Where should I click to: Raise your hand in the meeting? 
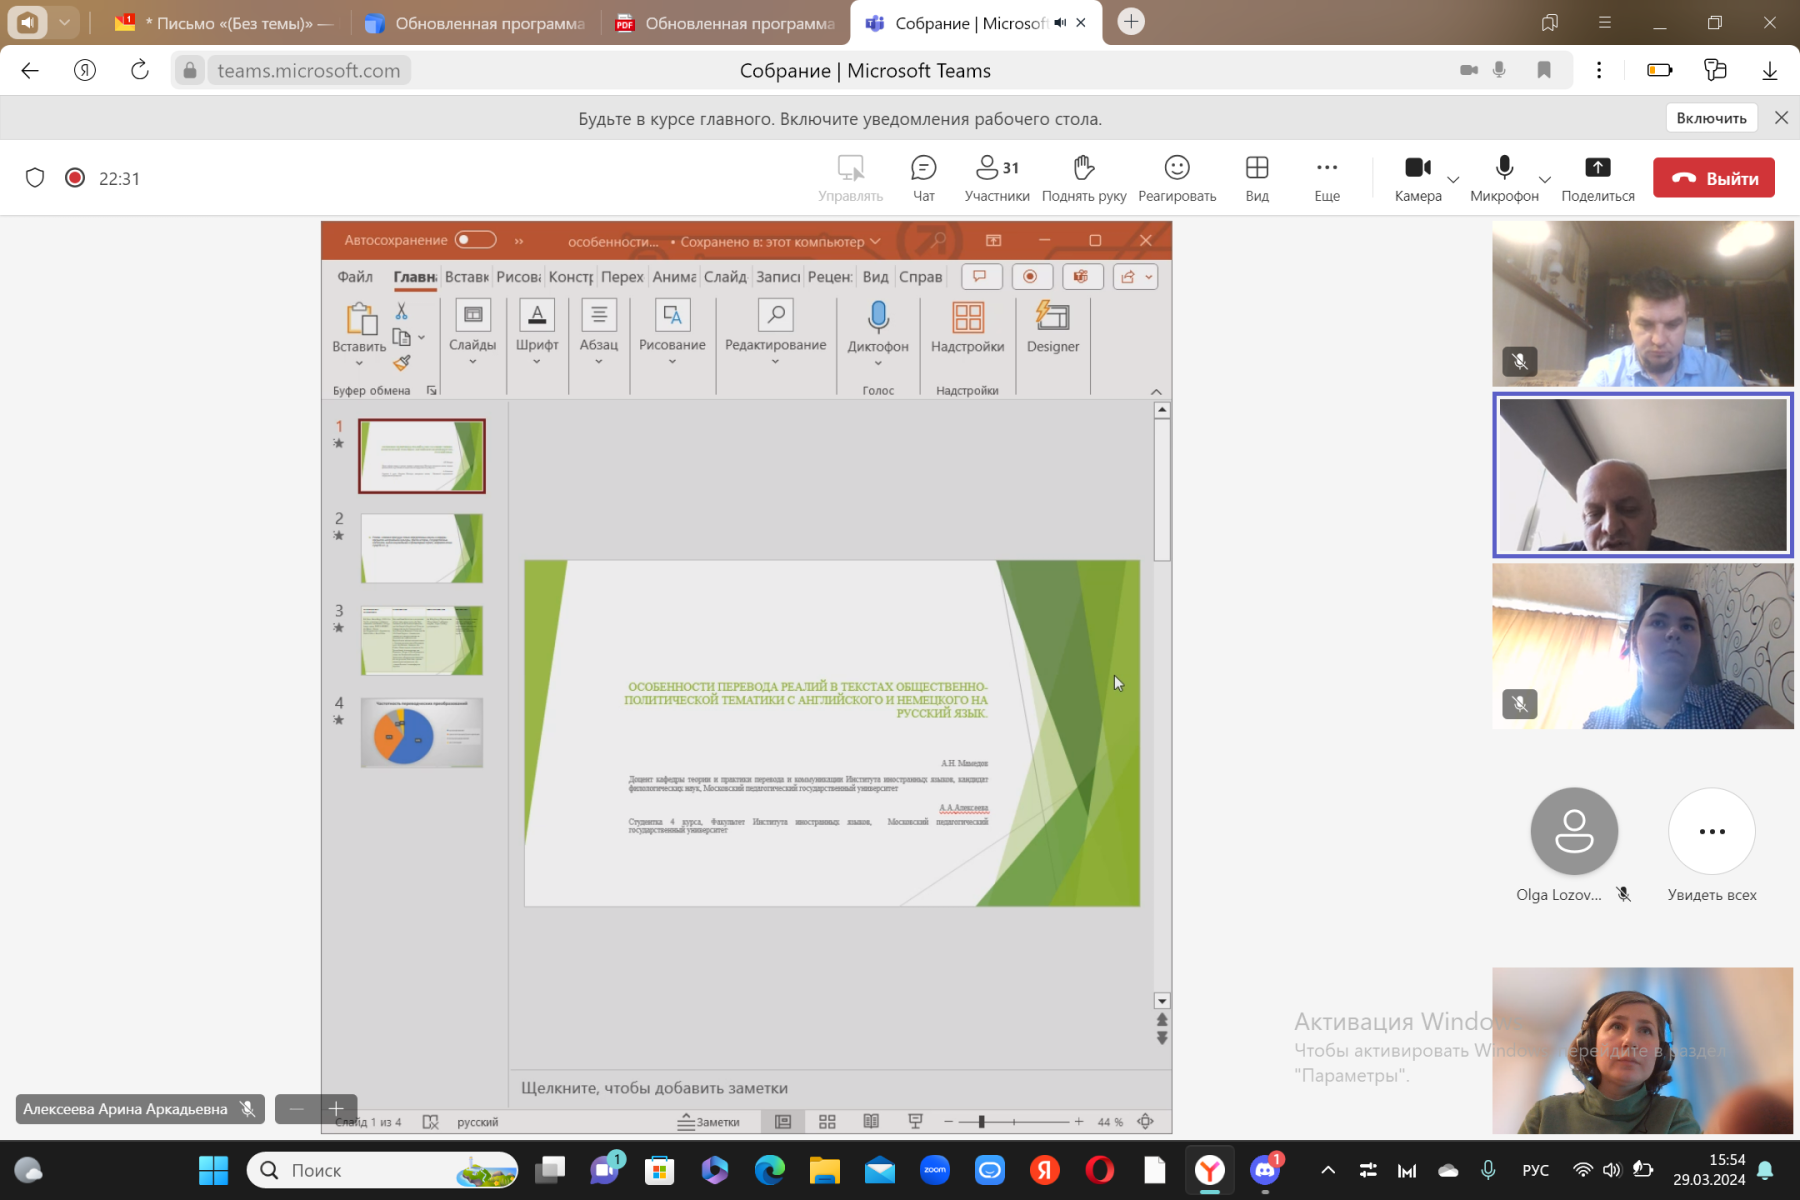click(x=1084, y=178)
